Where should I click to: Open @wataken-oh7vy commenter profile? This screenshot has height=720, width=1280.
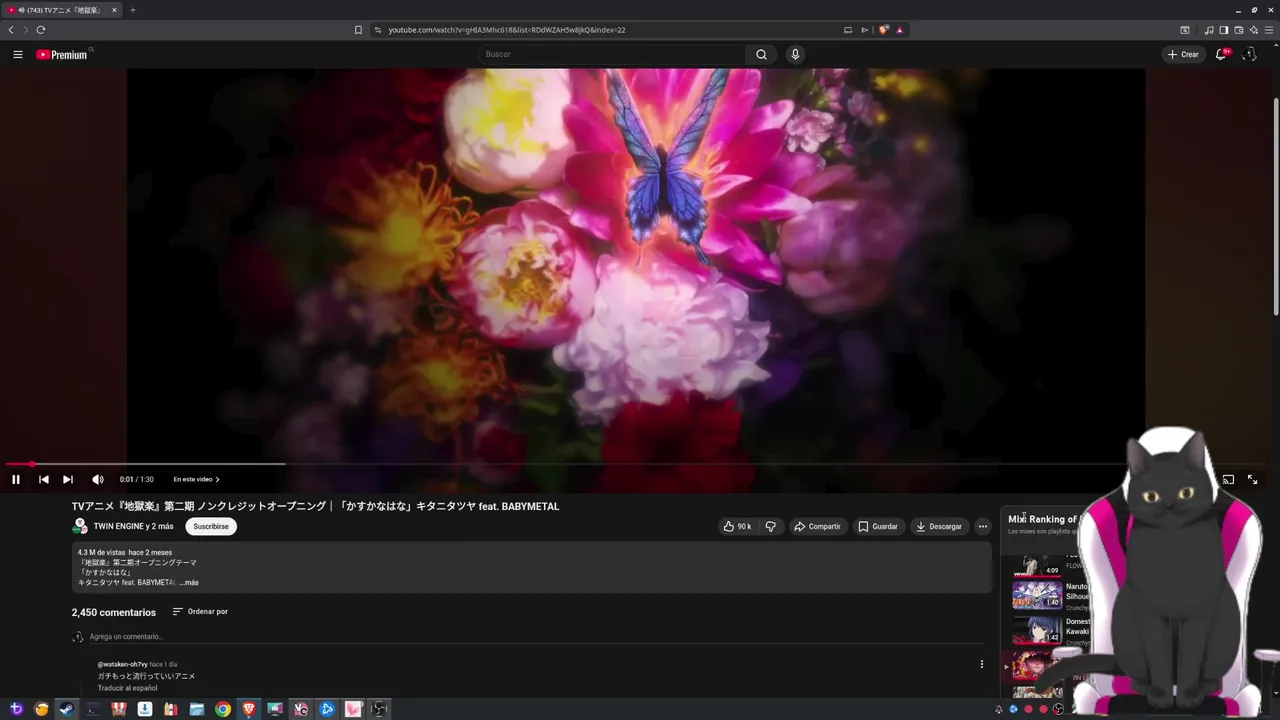click(122, 664)
